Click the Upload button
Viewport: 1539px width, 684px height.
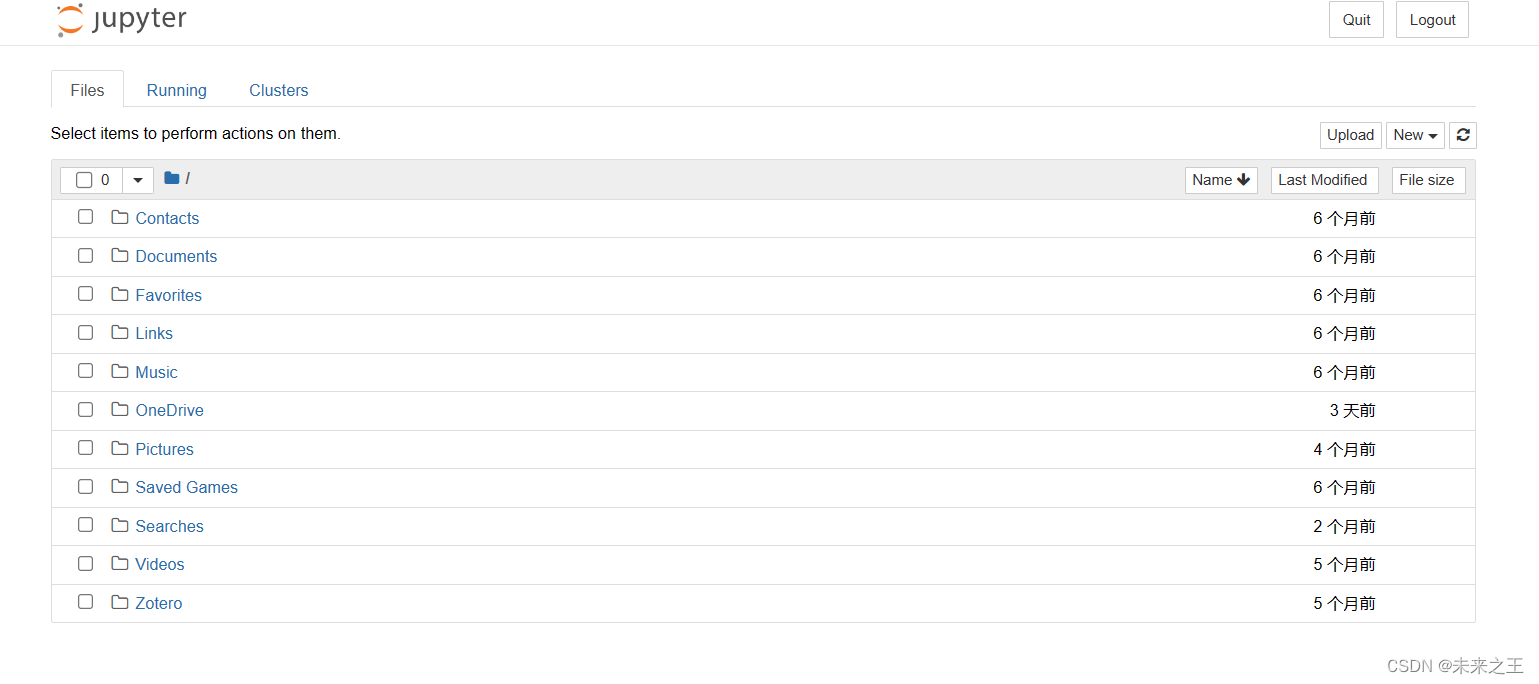pyautogui.click(x=1350, y=134)
